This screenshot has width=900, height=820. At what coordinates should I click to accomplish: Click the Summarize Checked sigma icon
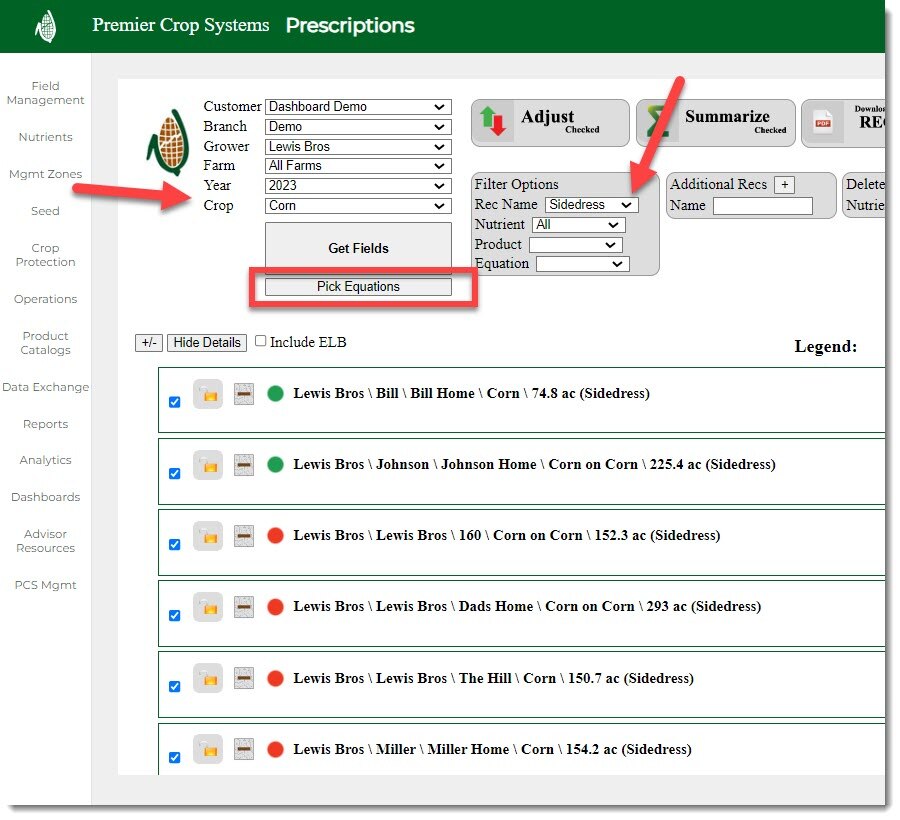point(658,122)
